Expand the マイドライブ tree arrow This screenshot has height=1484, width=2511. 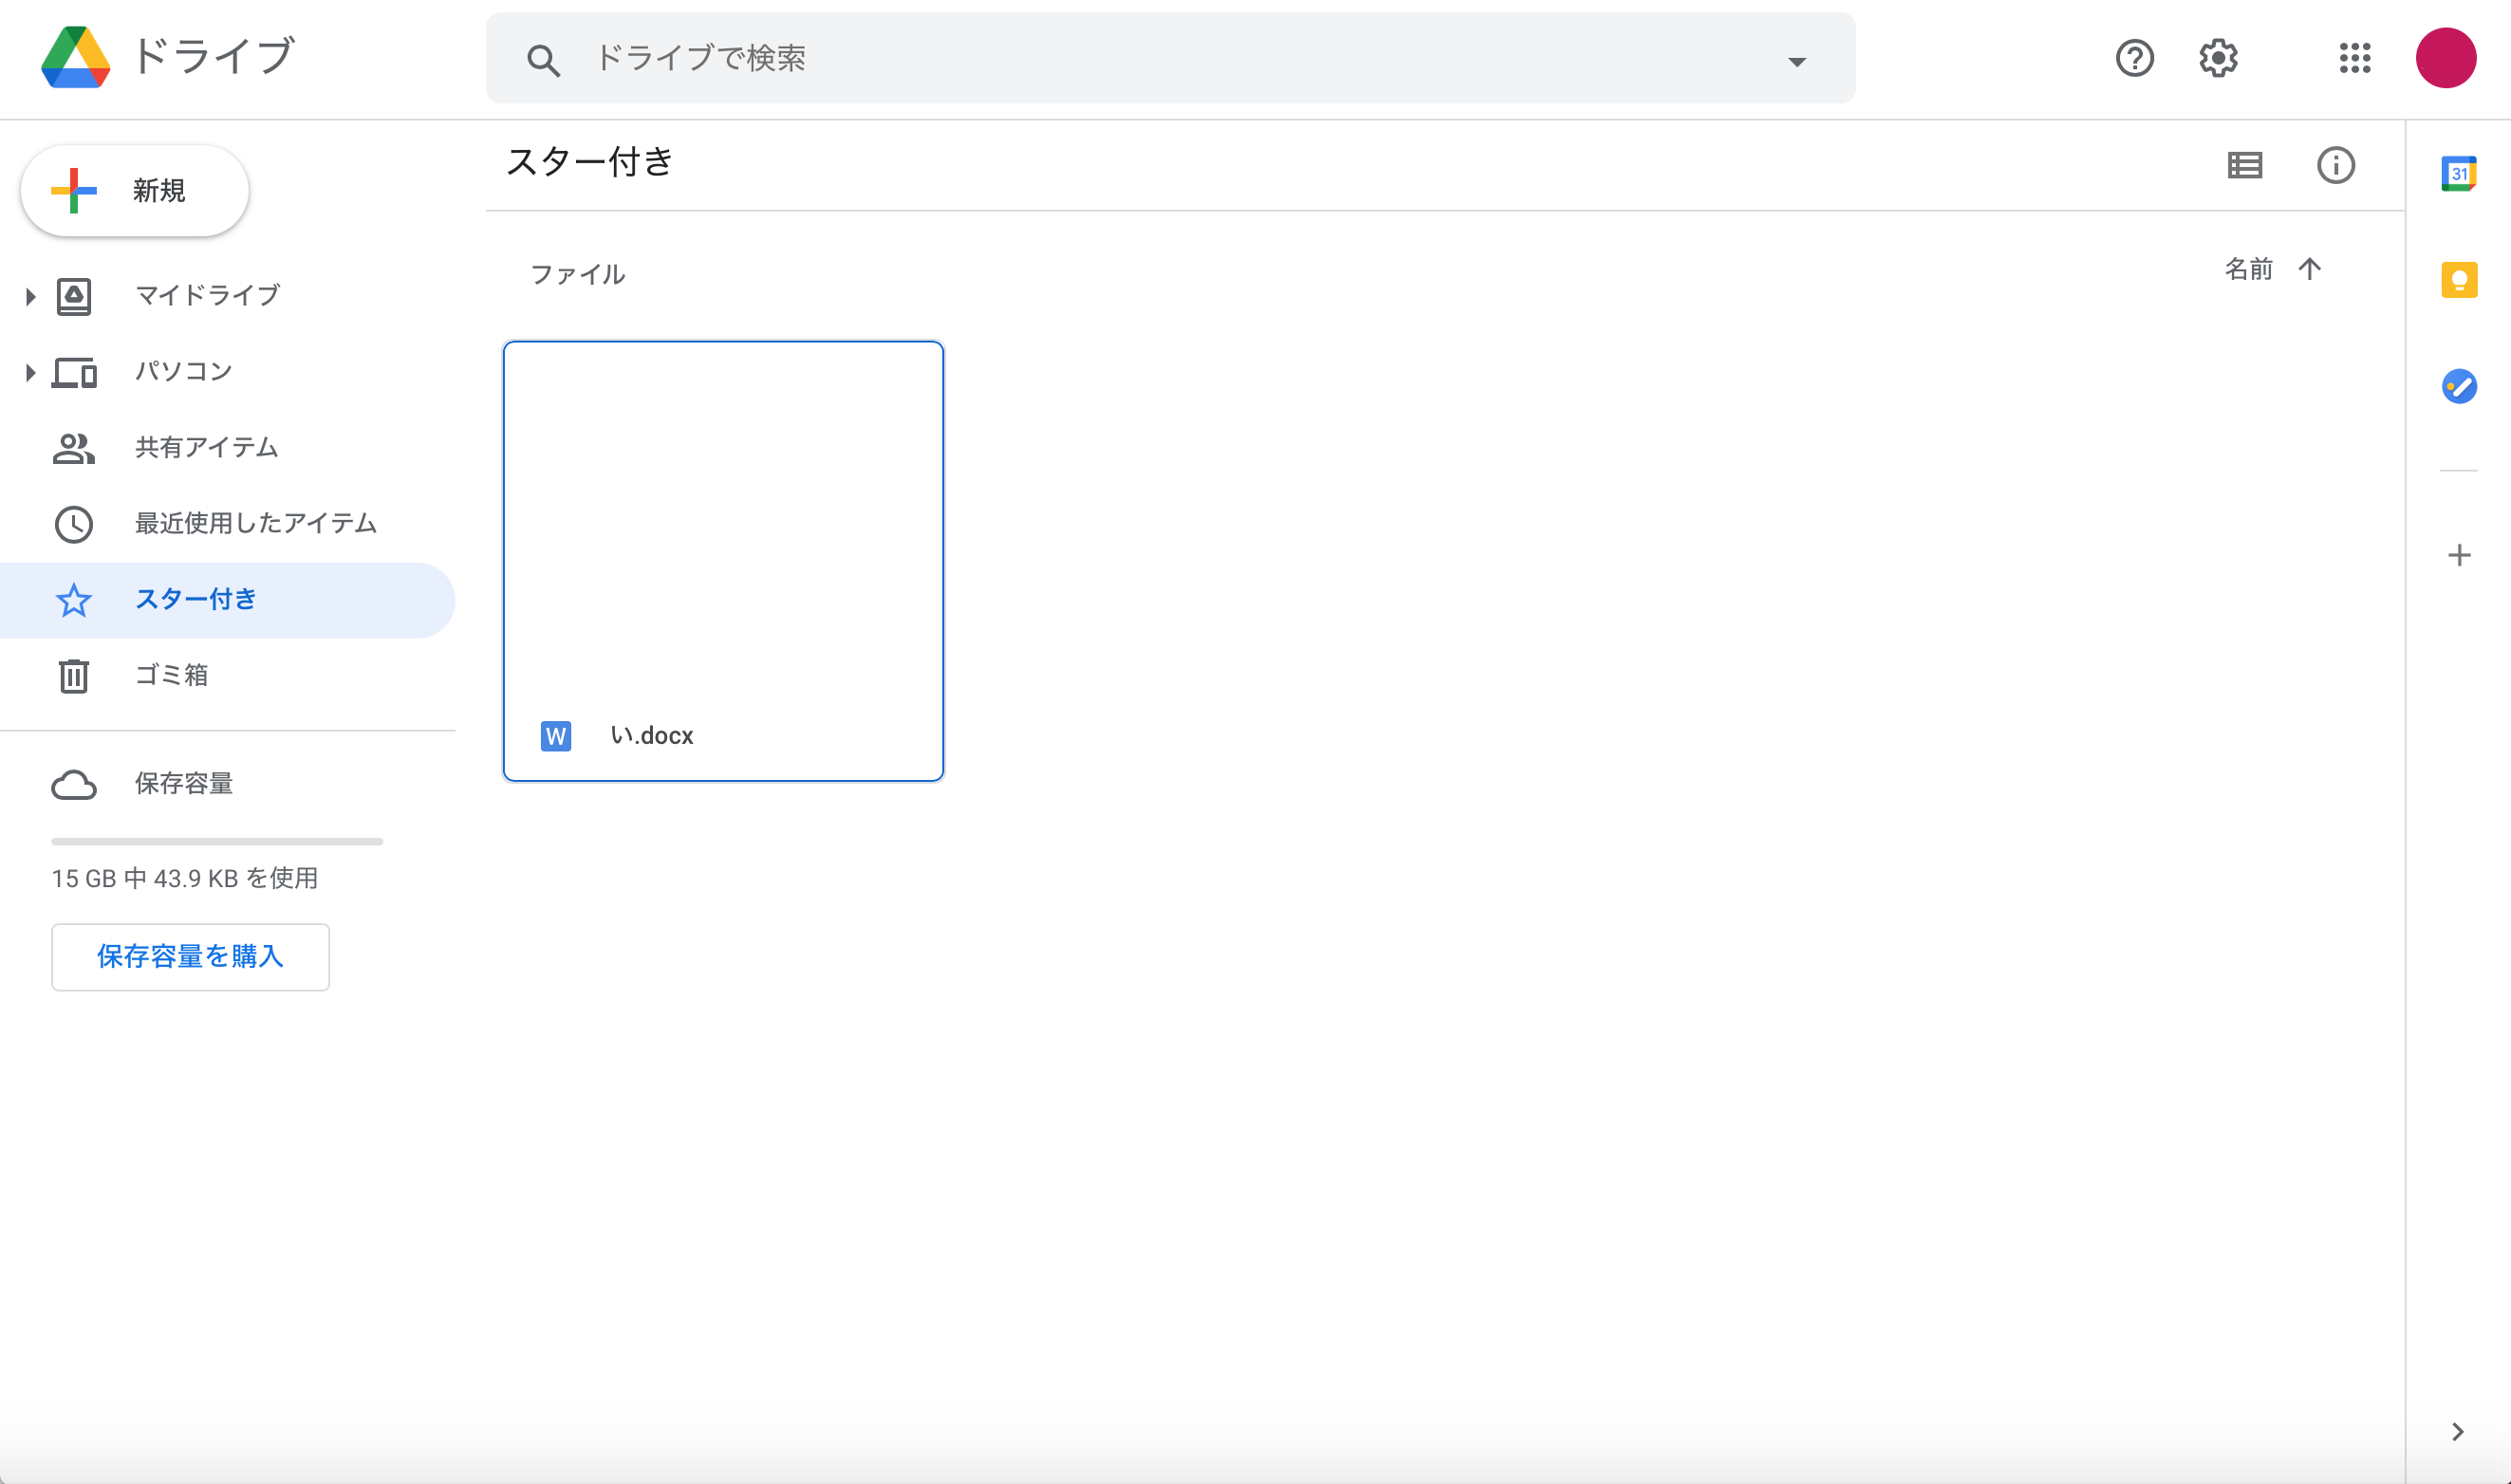pos(30,296)
